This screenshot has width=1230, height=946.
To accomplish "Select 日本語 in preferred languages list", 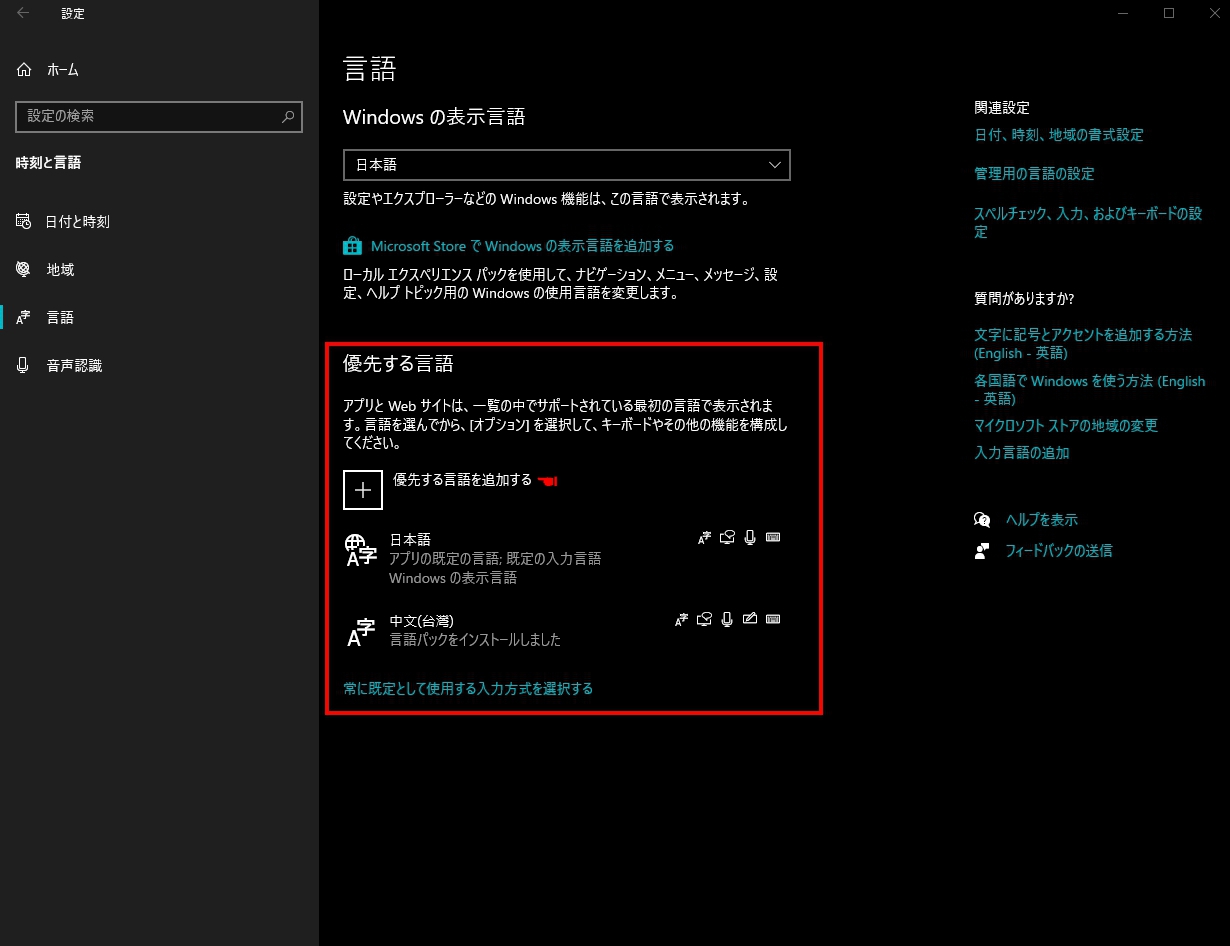I will [x=566, y=558].
